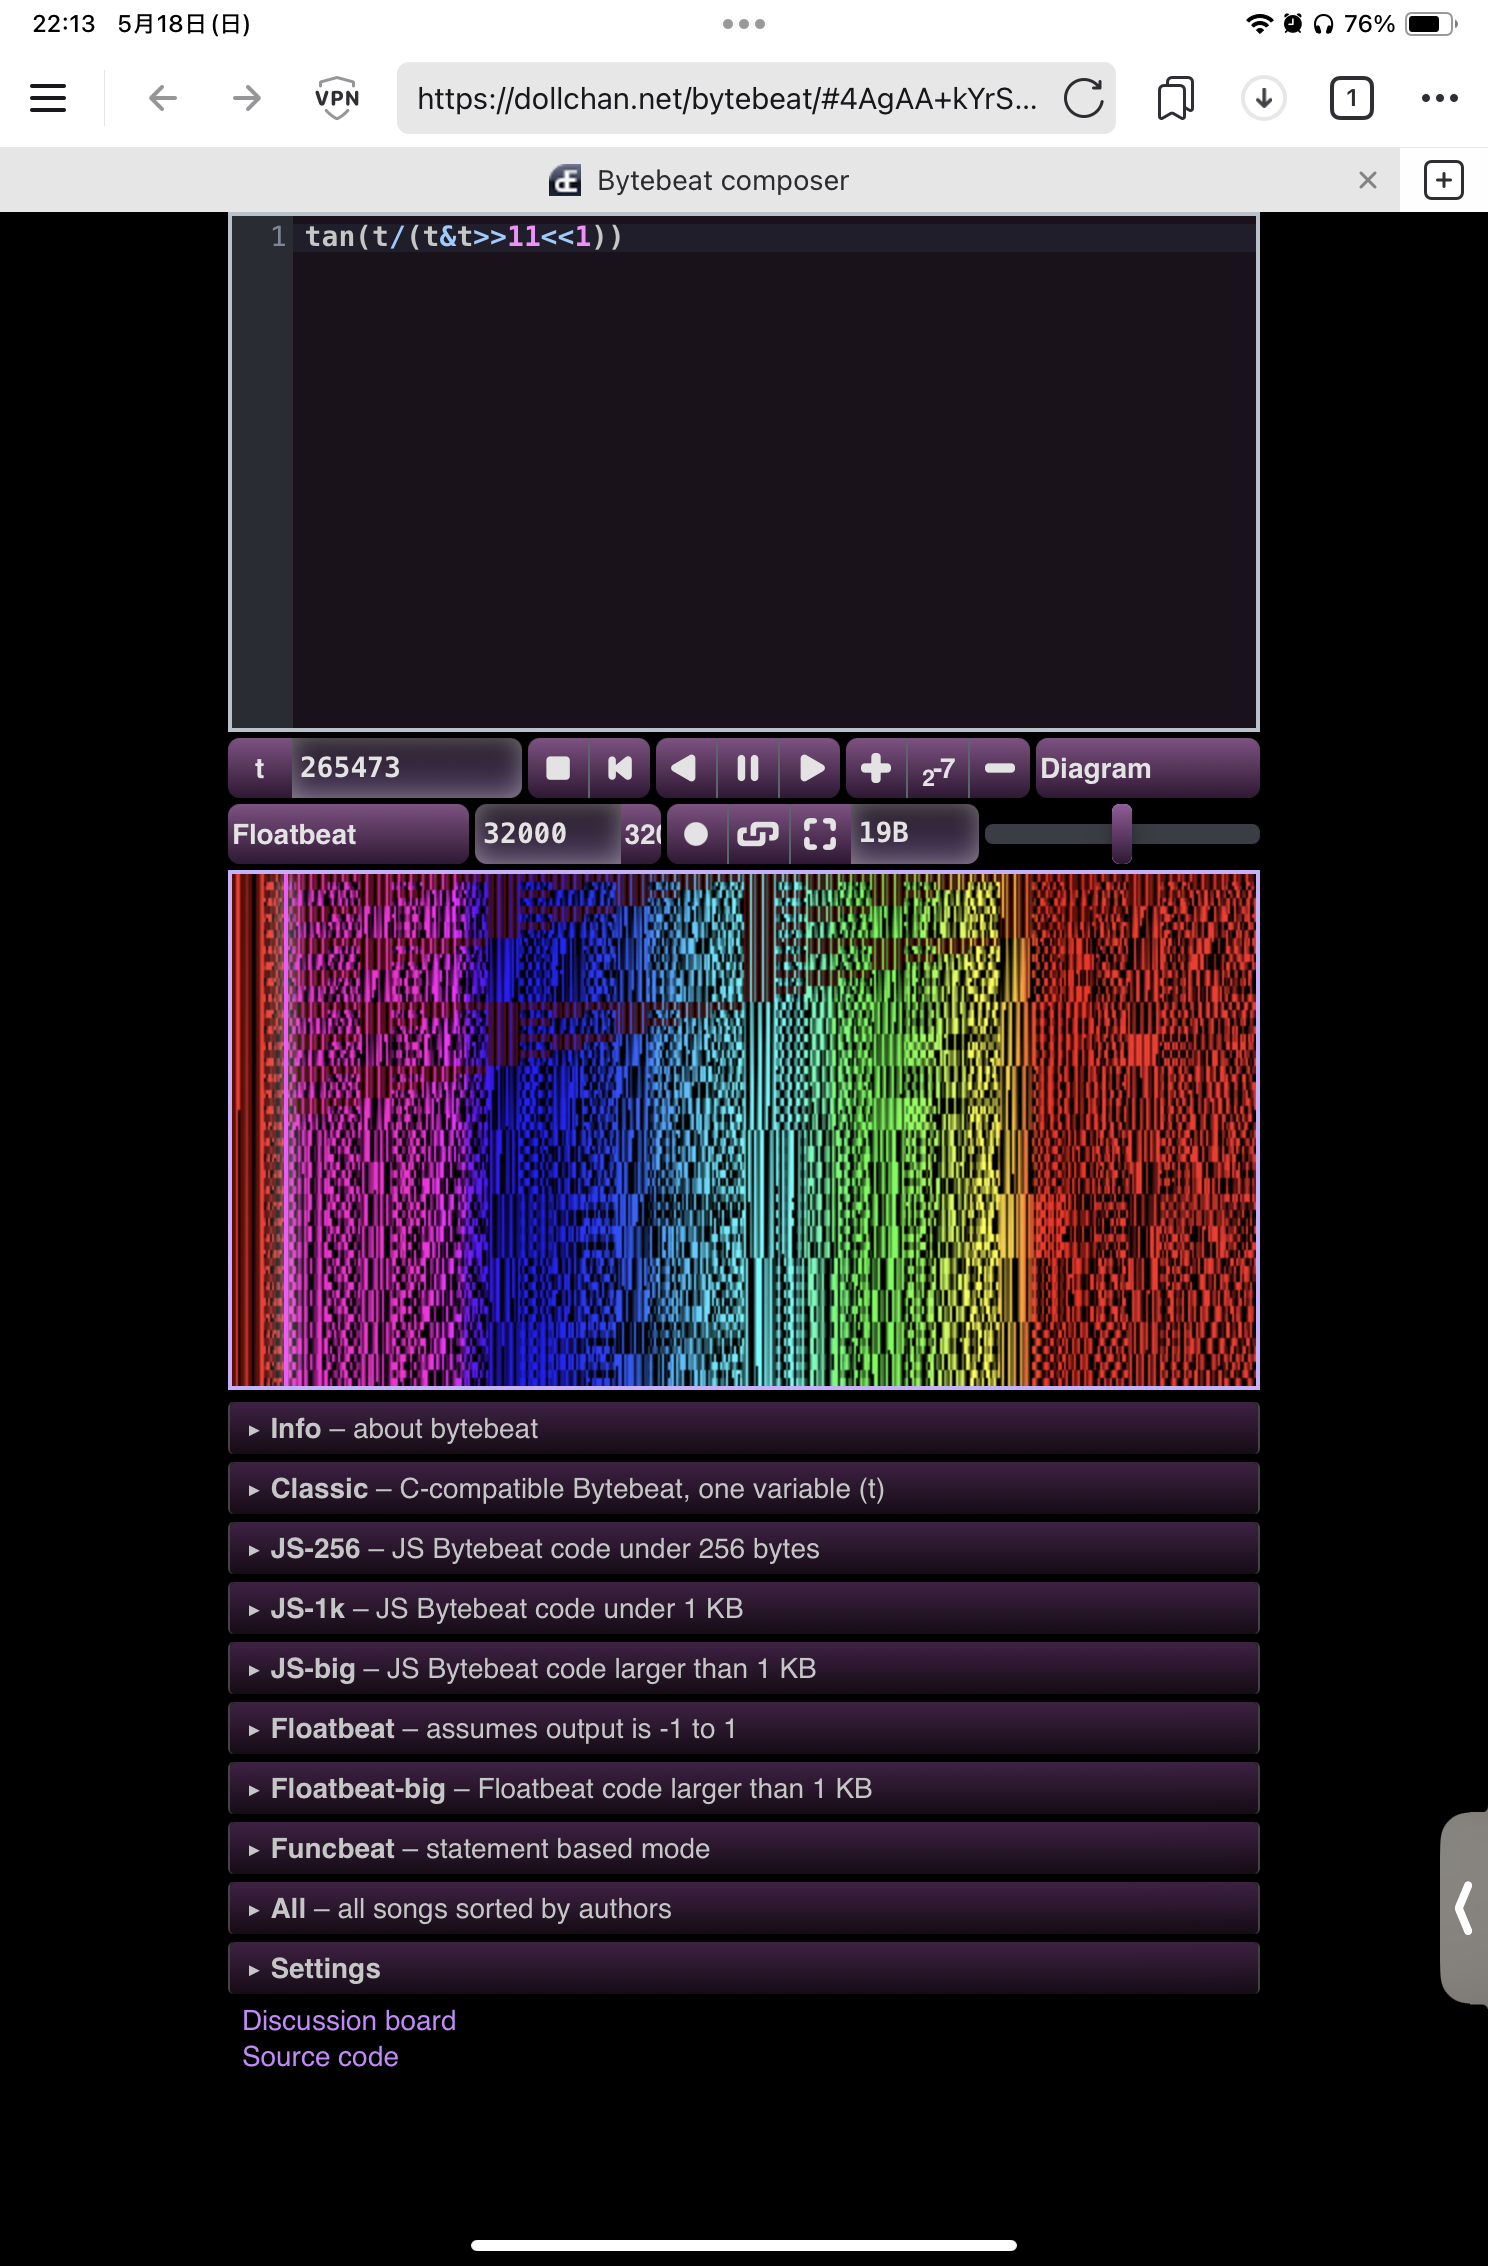The height and width of the screenshot is (2266, 1488).
Task: Open the browser hamburger menu
Action: pos(48,98)
